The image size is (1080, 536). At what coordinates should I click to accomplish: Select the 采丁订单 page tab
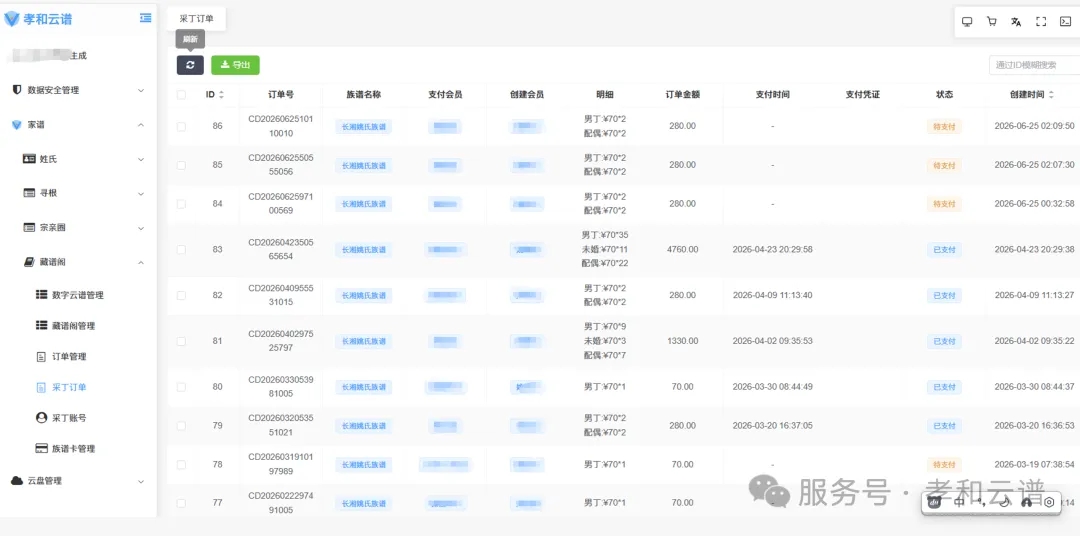coord(196,19)
